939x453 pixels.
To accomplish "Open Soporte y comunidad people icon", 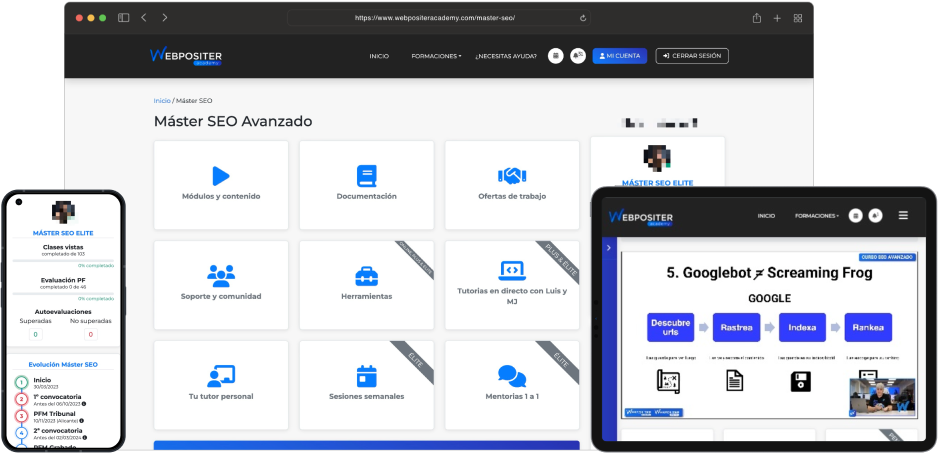I will pyautogui.click(x=221, y=275).
